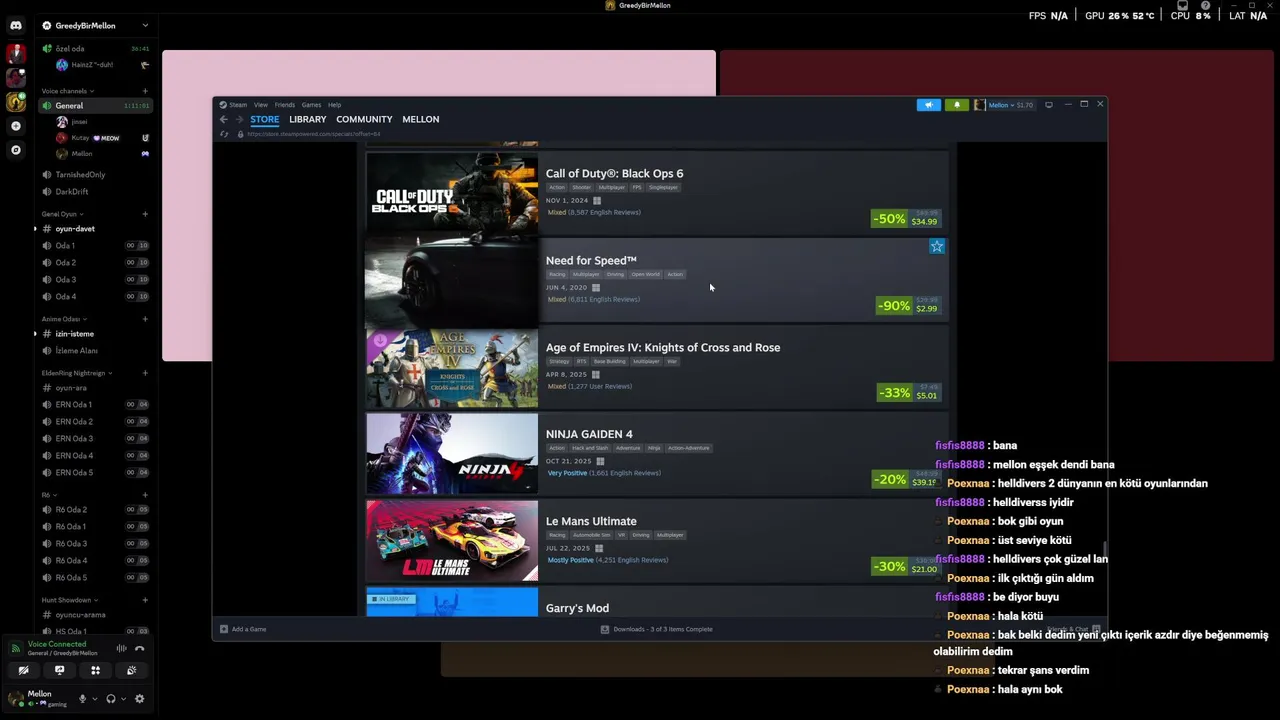Collapse Anime Odası category
The height and width of the screenshot is (720, 1280).
click(63, 319)
